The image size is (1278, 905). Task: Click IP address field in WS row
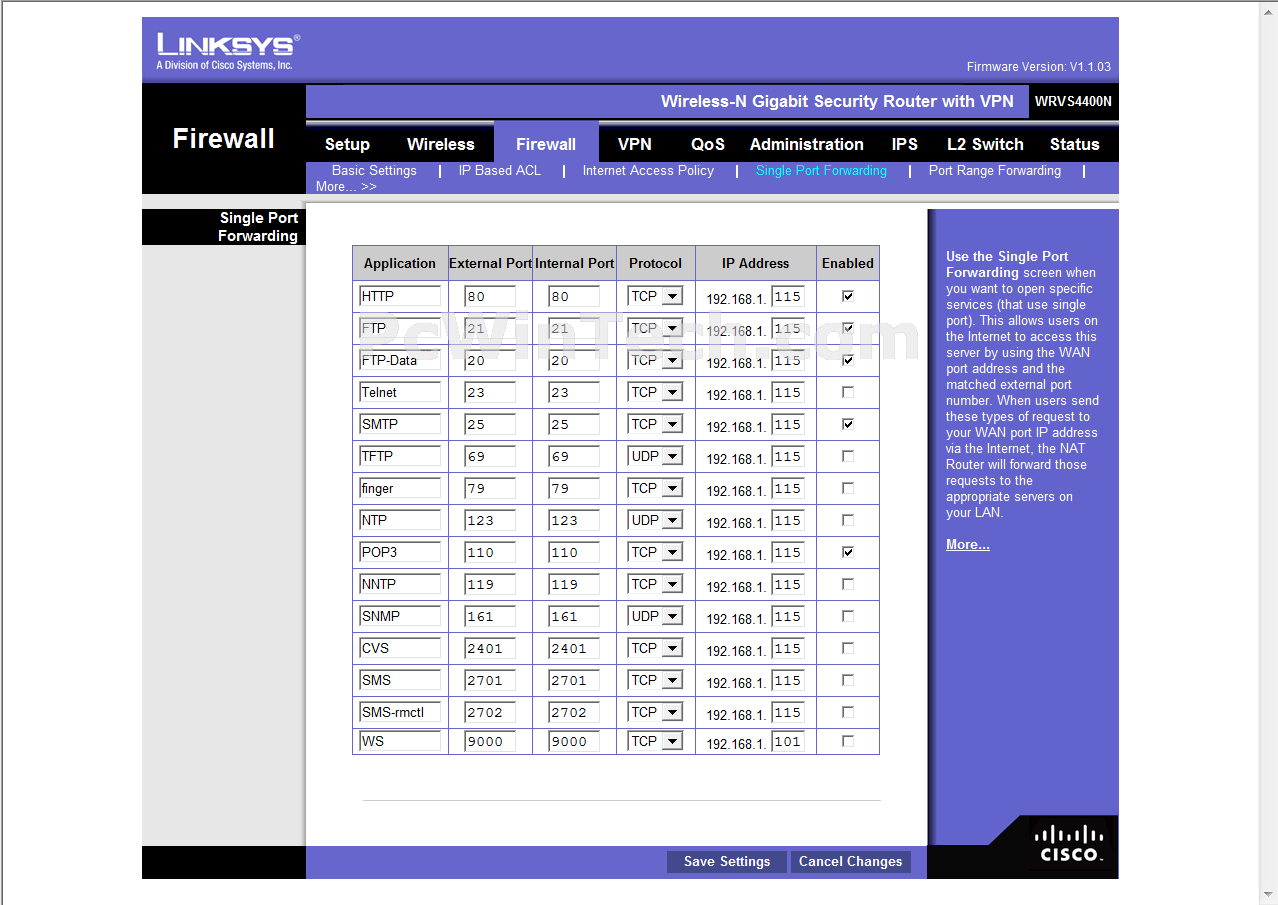788,741
